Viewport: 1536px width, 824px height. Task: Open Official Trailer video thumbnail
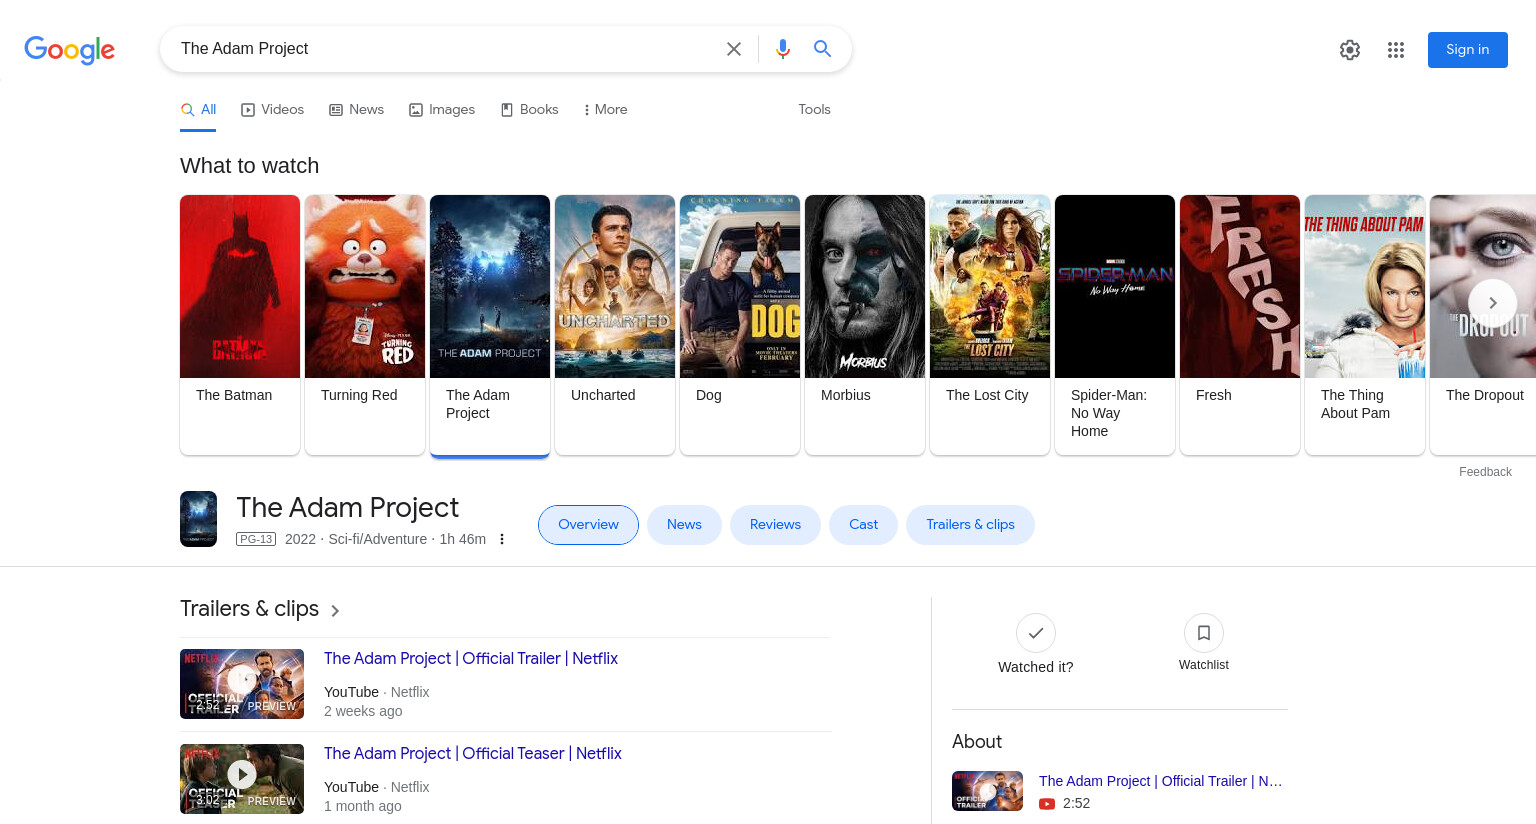[242, 684]
